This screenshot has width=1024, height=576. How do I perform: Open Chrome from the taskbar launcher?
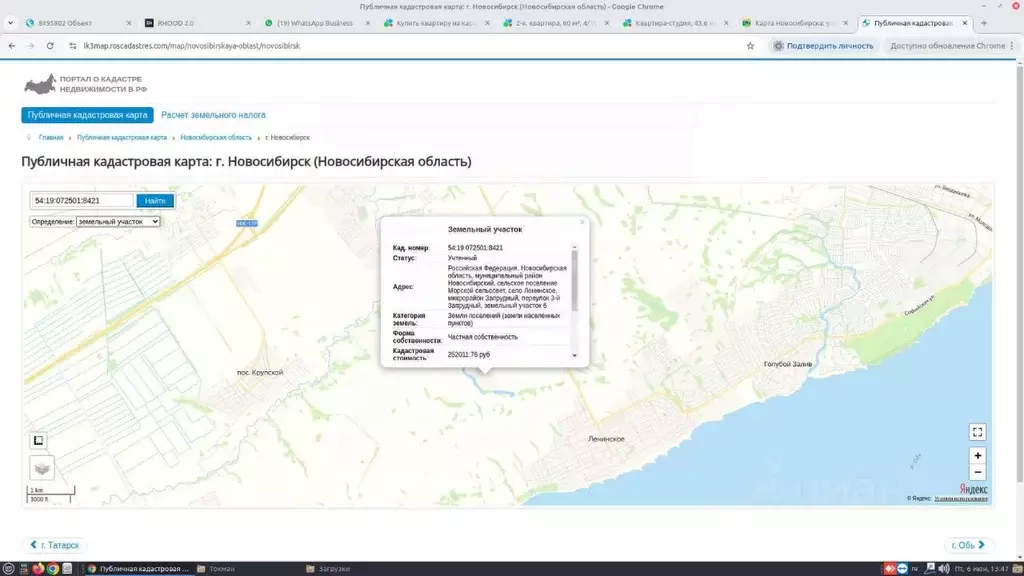[x=52, y=569]
